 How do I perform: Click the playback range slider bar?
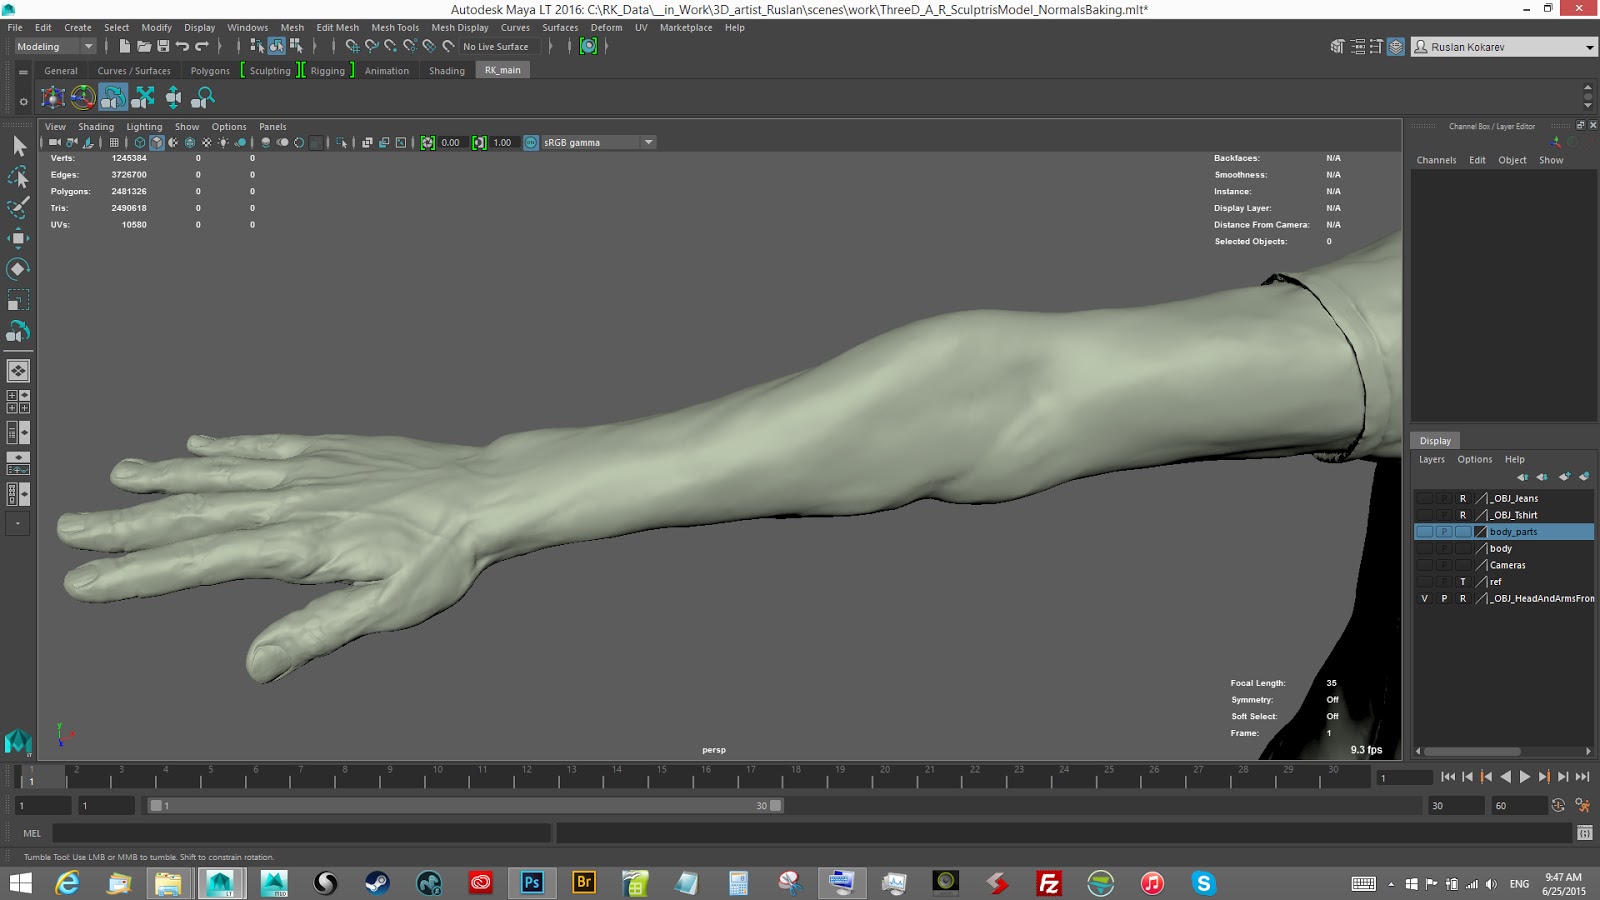[465, 806]
